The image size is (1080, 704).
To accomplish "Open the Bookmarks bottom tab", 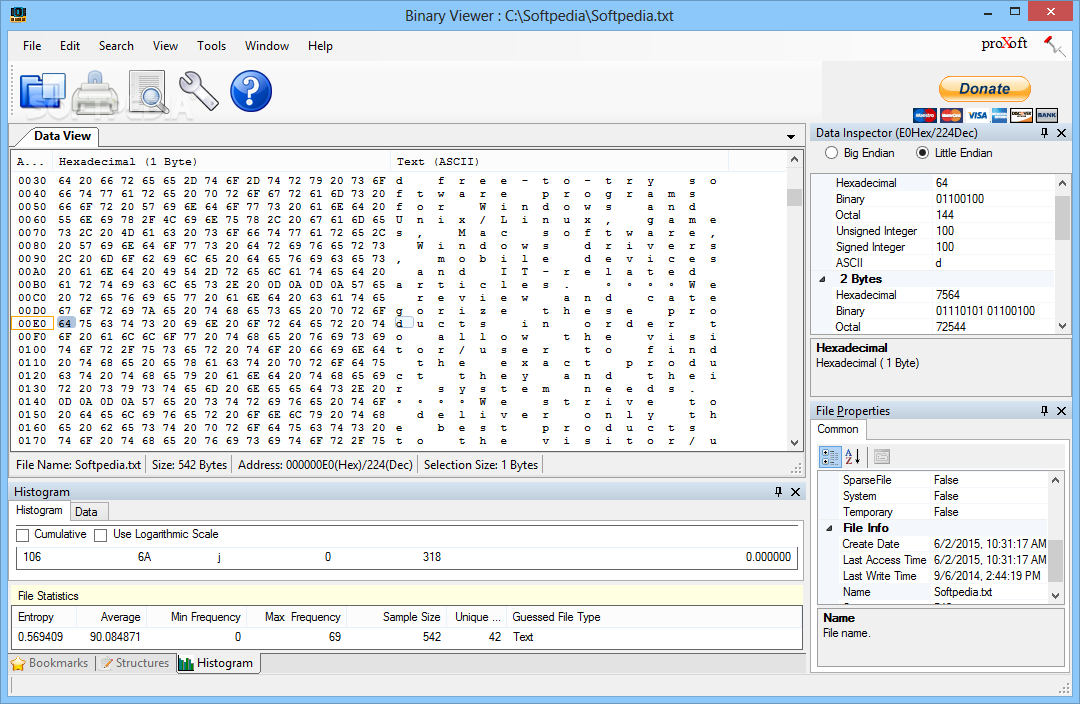I will (50, 663).
